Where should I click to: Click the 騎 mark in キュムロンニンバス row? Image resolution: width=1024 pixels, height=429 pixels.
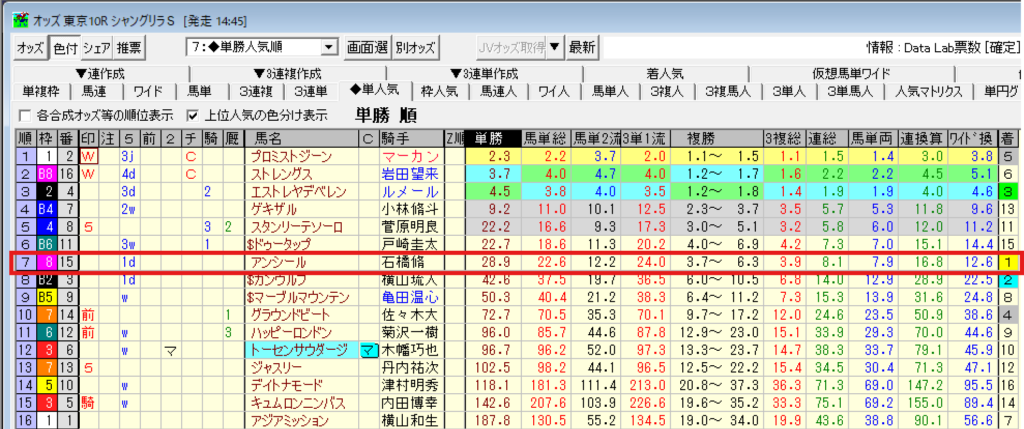point(89,403)
